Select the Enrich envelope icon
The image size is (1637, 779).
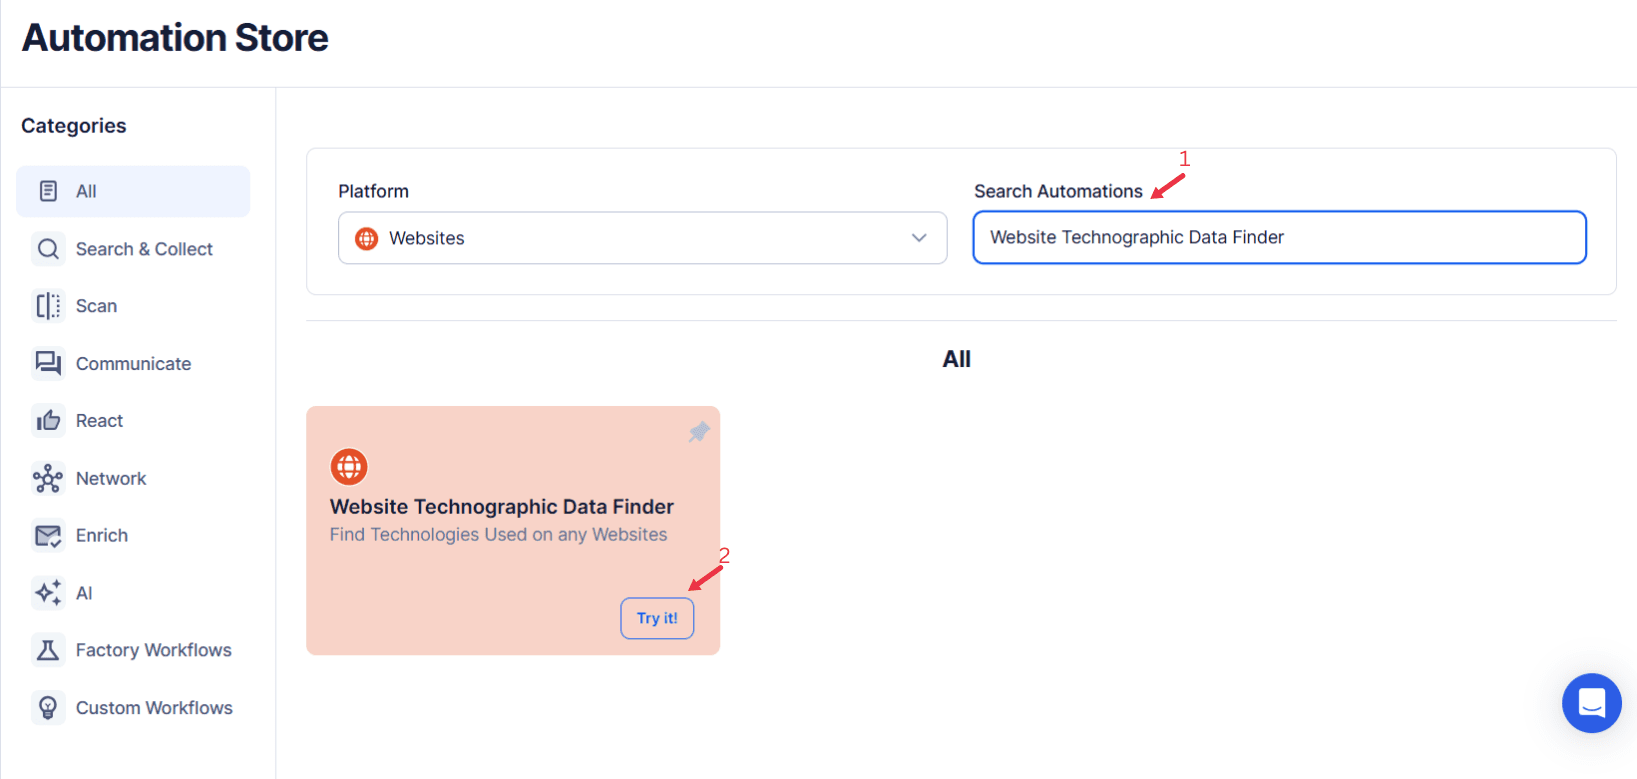[x=47, y=535]
